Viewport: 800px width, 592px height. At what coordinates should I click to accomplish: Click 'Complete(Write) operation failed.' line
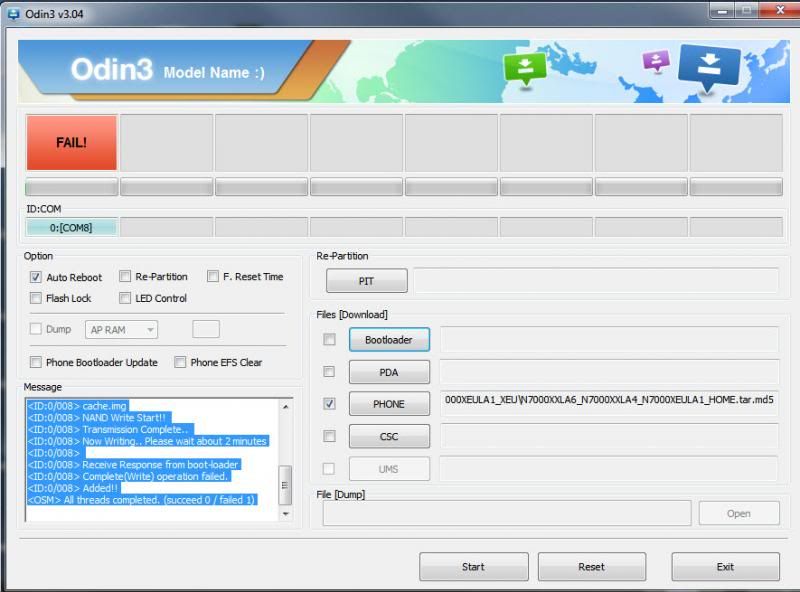coord(129,476)
